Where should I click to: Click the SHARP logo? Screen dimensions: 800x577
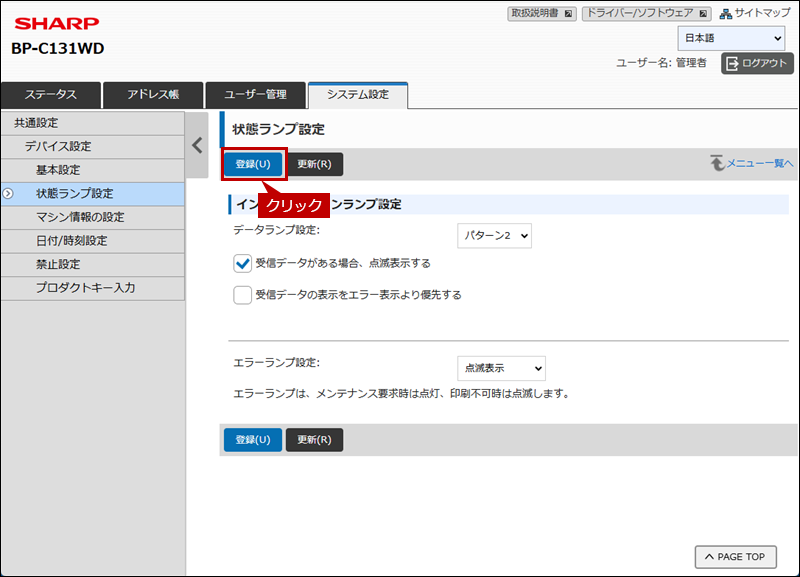56,23
